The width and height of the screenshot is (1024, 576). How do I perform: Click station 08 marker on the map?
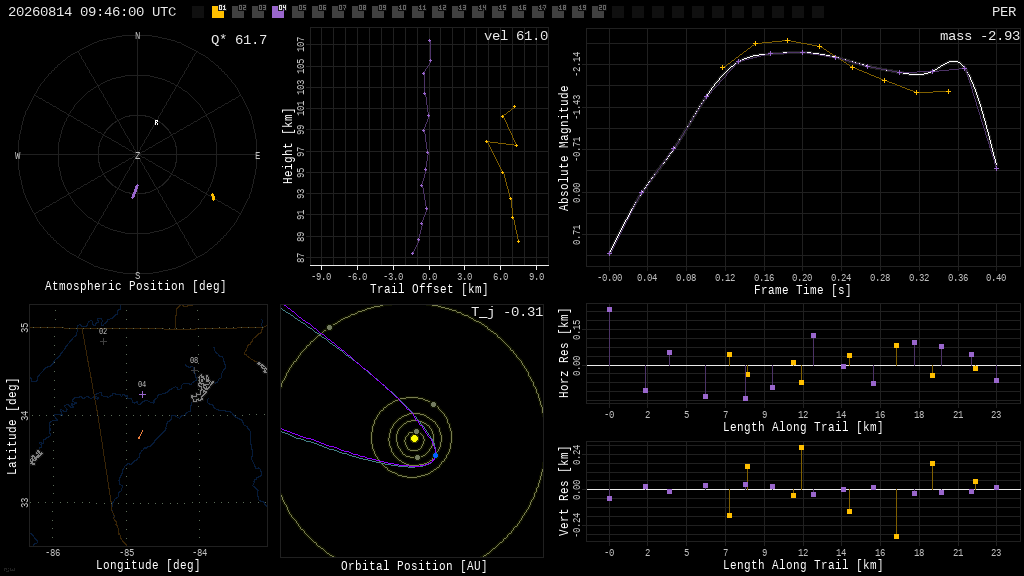(194, 370)
